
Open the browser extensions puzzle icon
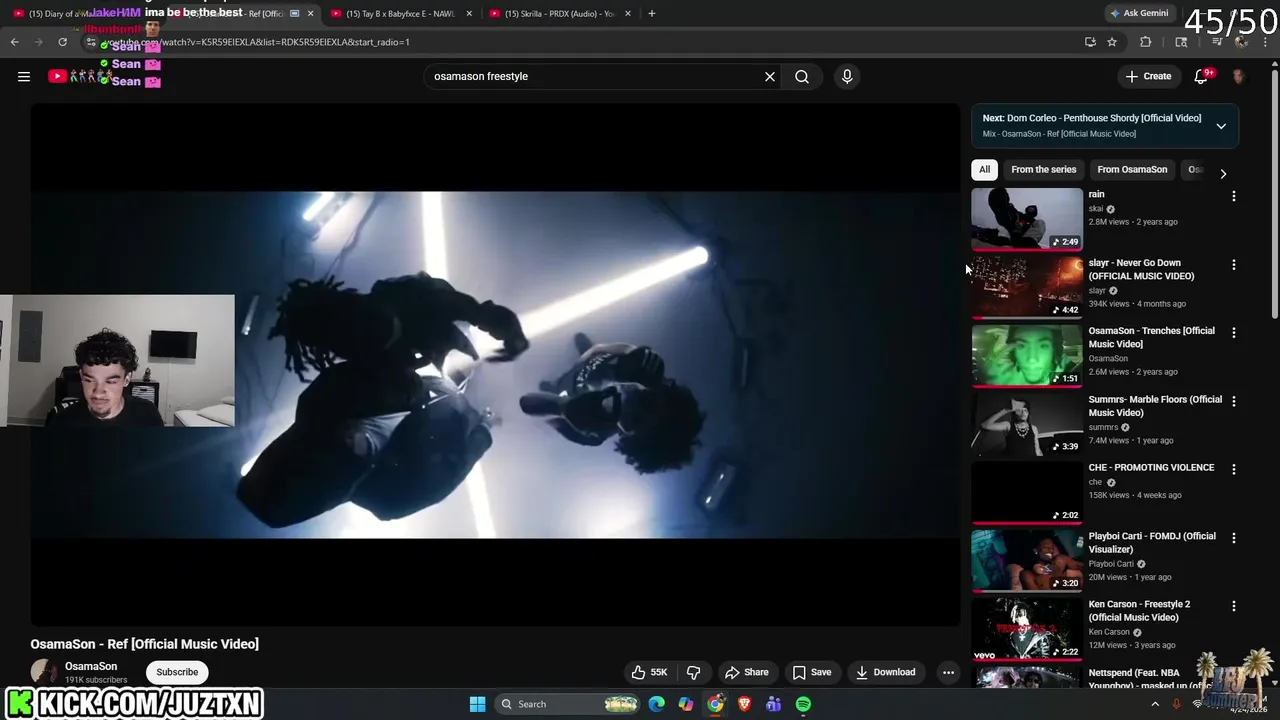[1146, 42]
